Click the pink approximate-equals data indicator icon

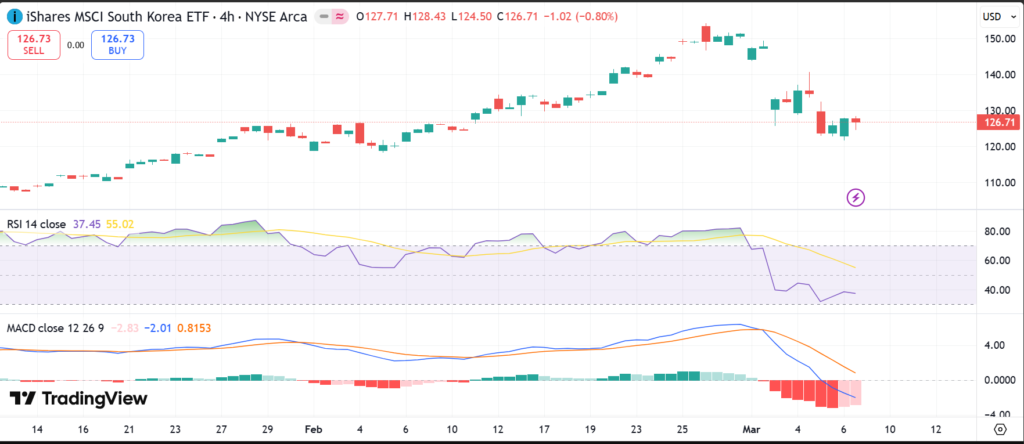coord(341,17)
